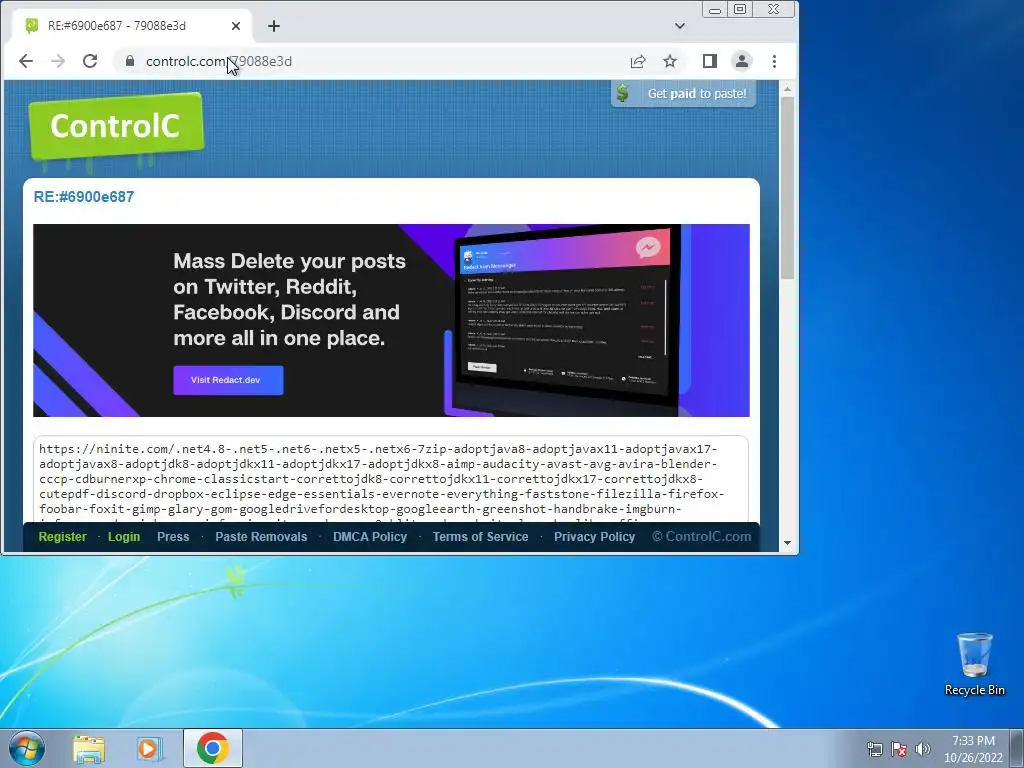Click the page scrollbar down arrow

(x=787, y=543)
